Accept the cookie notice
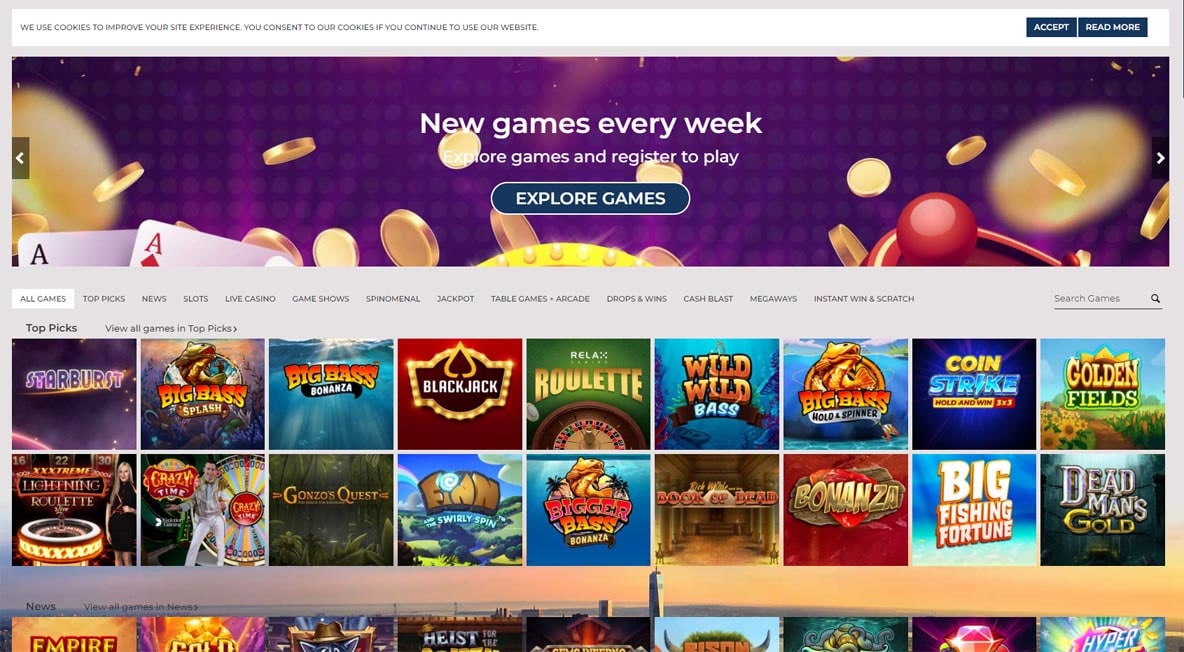Viewport: 1184px width, 652px height. pos(1051,27)
